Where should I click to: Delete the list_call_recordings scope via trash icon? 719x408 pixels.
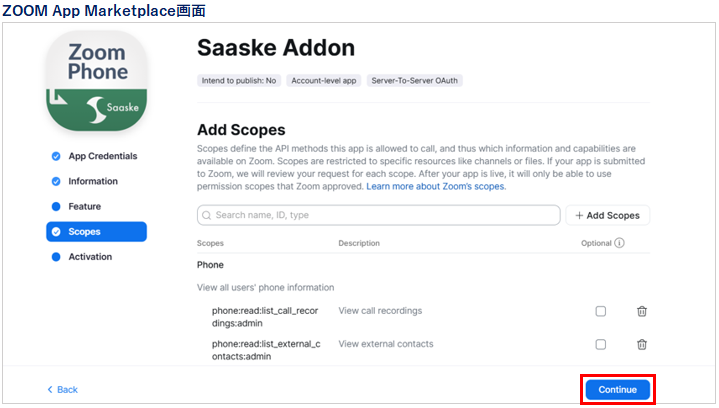642,311
